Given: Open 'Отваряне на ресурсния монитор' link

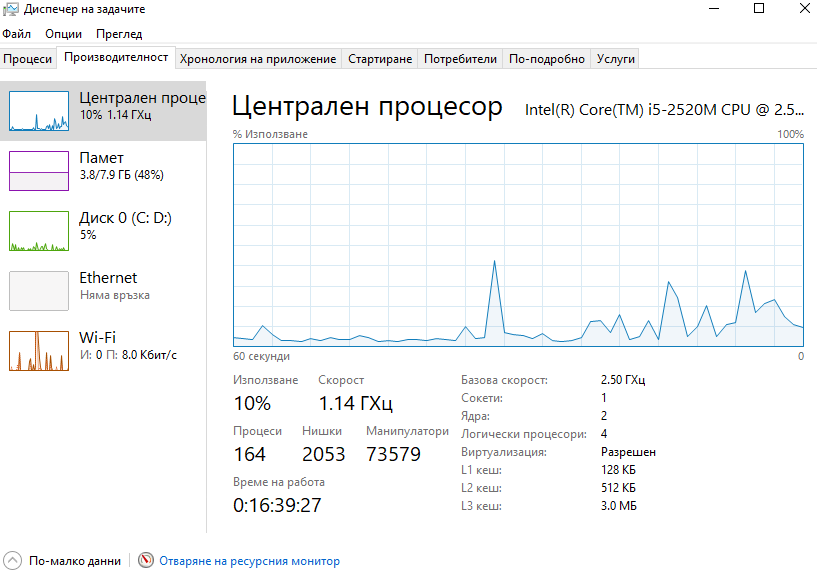Looking at the screenshot, I should (x=250, y=561).
